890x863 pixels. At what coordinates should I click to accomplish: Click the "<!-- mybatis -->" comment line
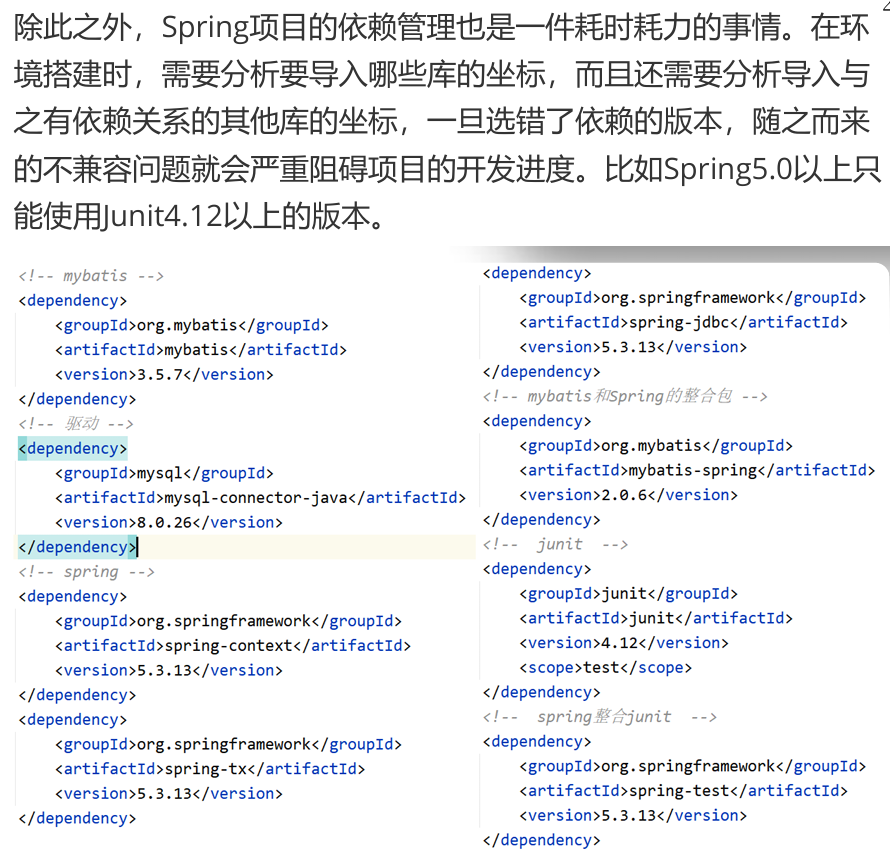[x=91, y=276]
